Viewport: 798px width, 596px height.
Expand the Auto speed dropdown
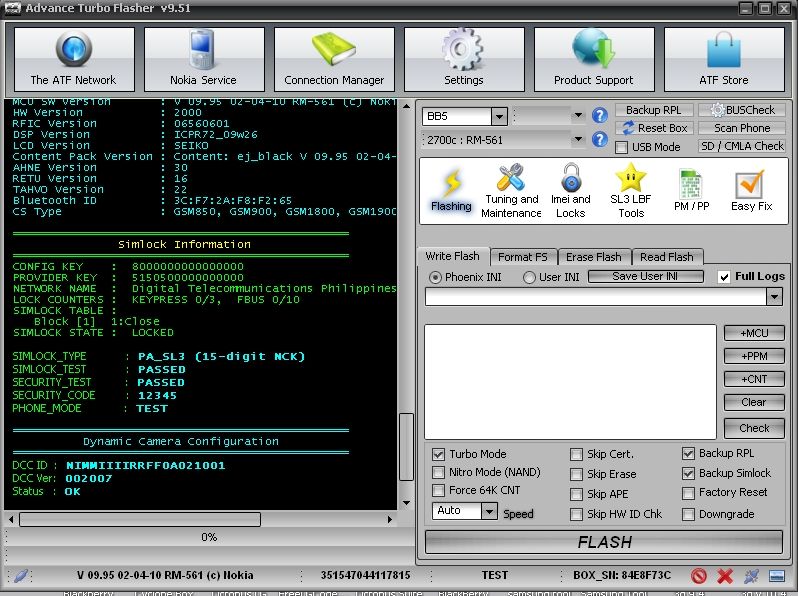[x=489, y=511]
